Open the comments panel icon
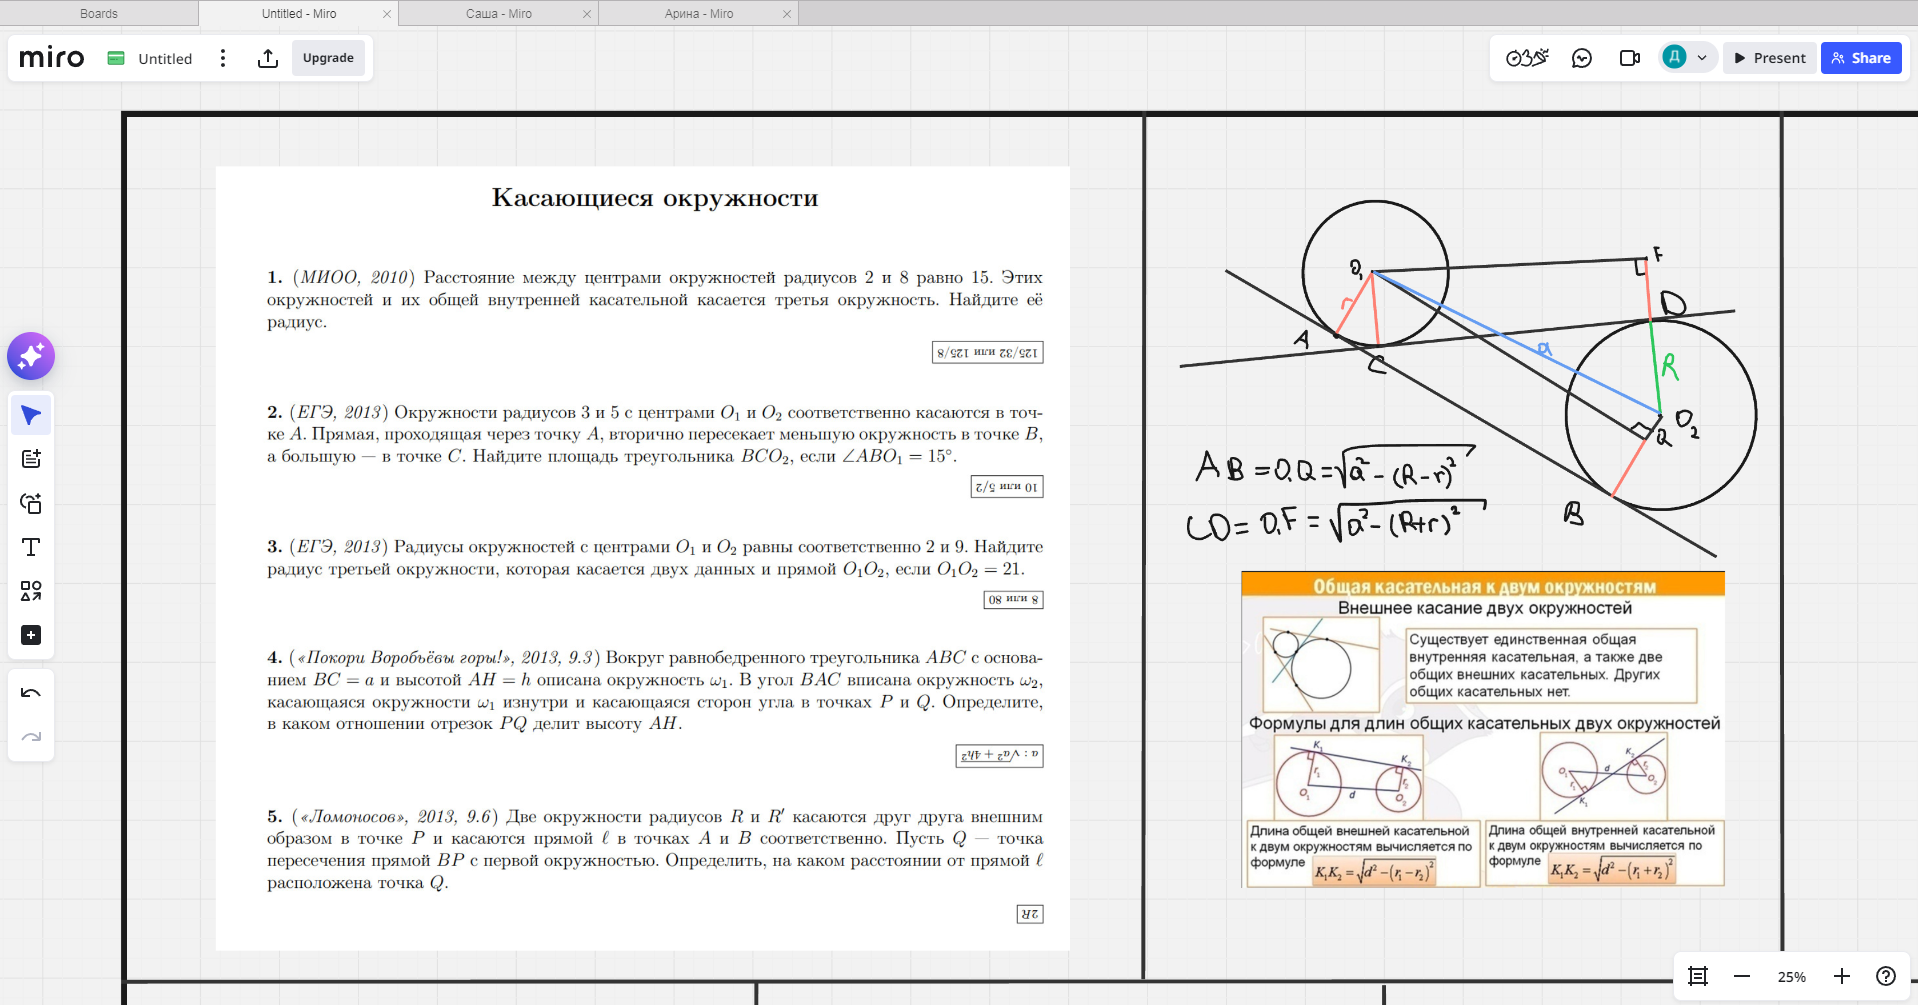The width and height of the screenshot is (1918, 1005). (x=1581, y=58)
